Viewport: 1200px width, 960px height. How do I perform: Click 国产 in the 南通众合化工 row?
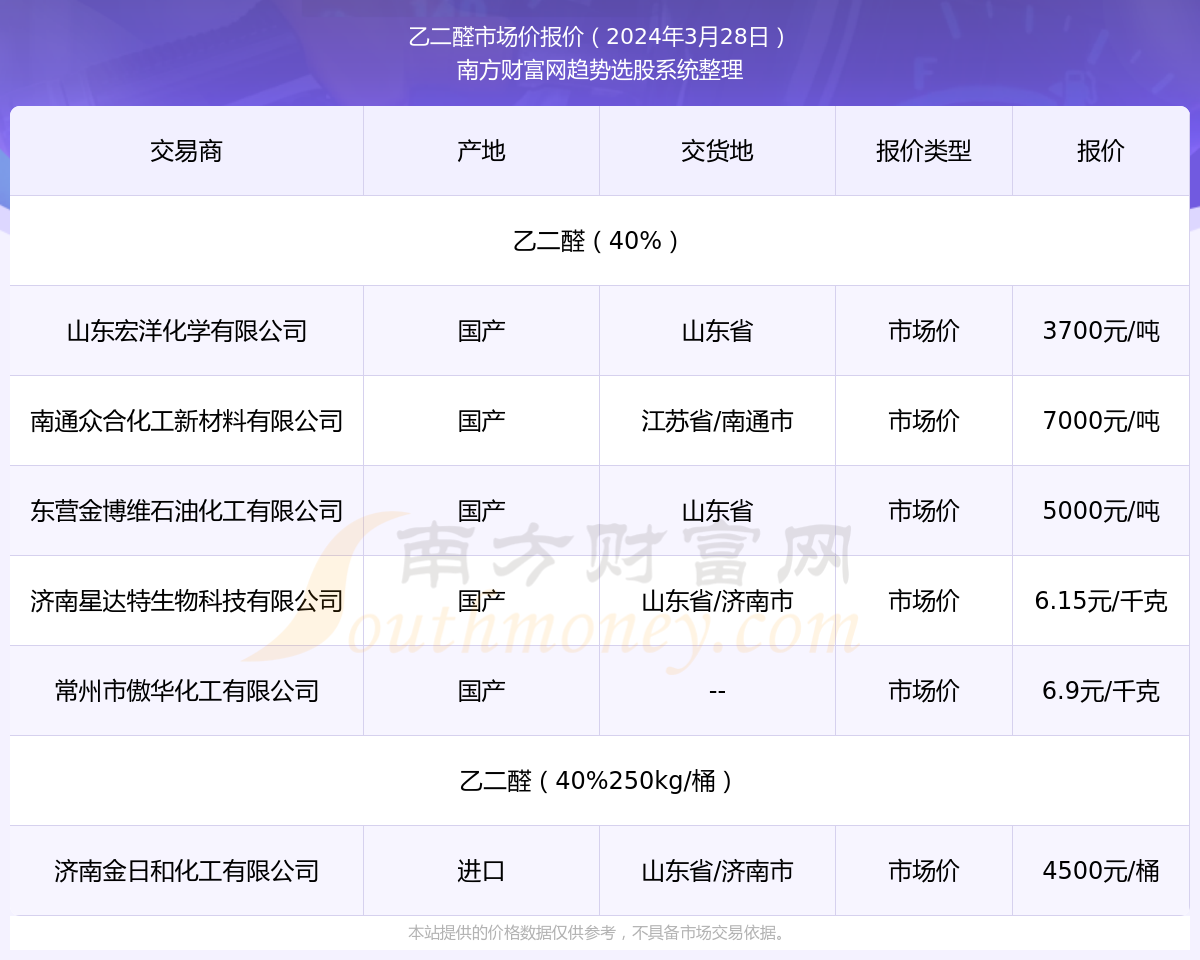pos(481,421)
